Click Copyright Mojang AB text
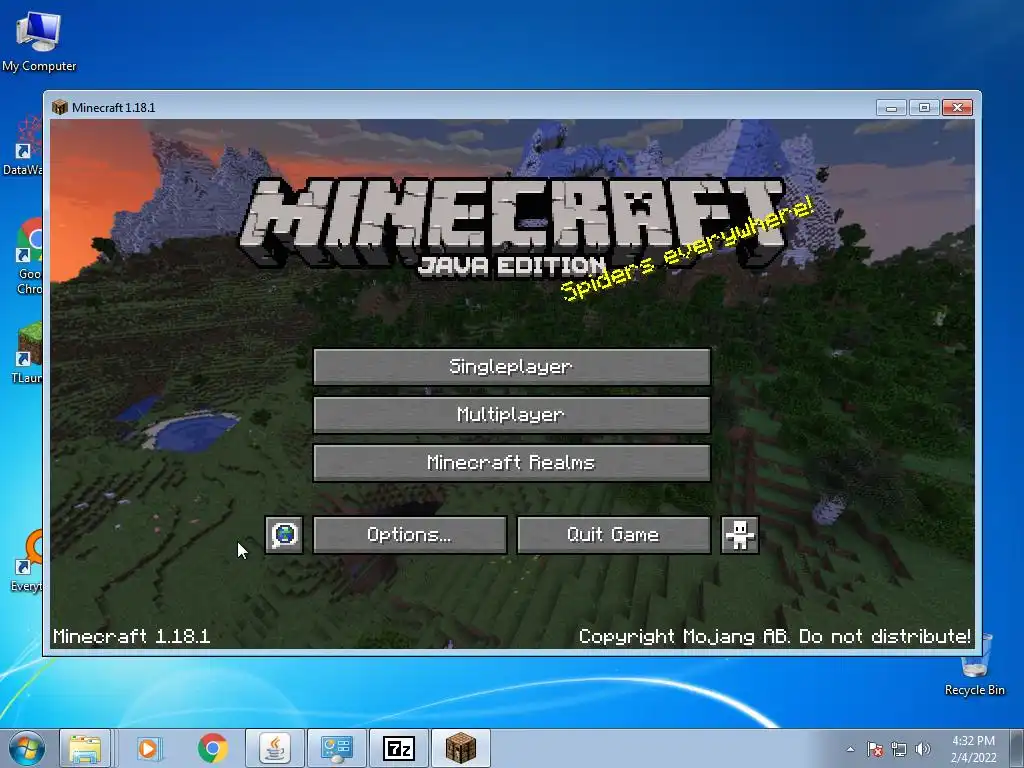Viewport: 1024px width, 768px height. click(x=775, y=636)
